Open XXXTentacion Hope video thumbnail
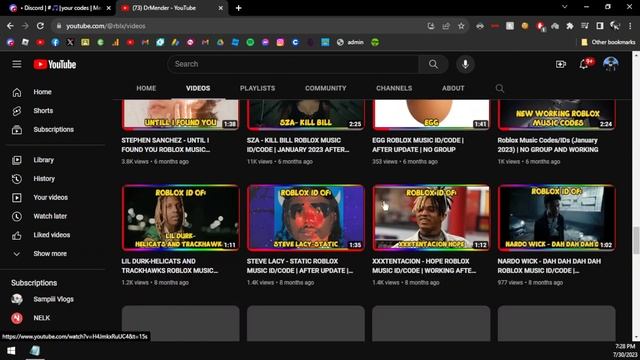 point(431,218)
